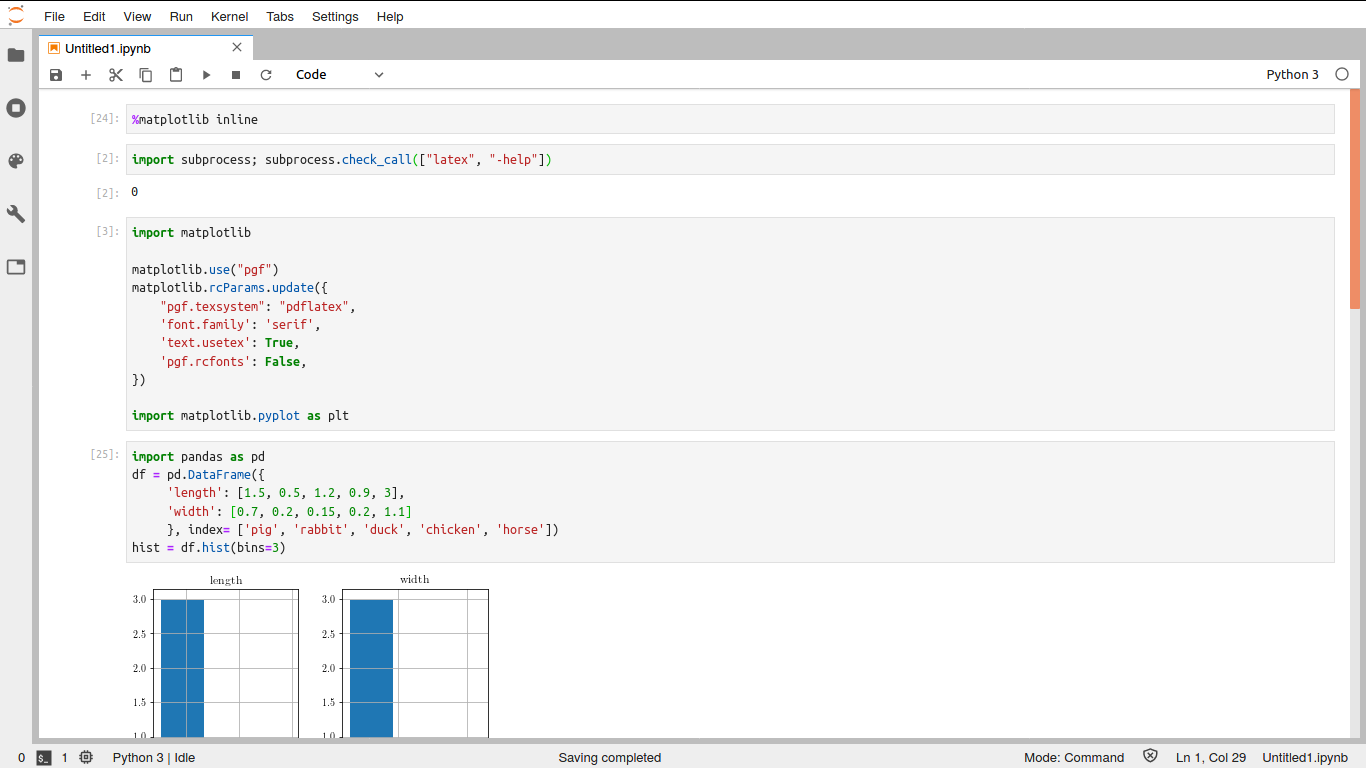The width and height of the screenshot is (1366, 768).
Task: Open the Commands palette sidebar icon
Action: (16, 161)
